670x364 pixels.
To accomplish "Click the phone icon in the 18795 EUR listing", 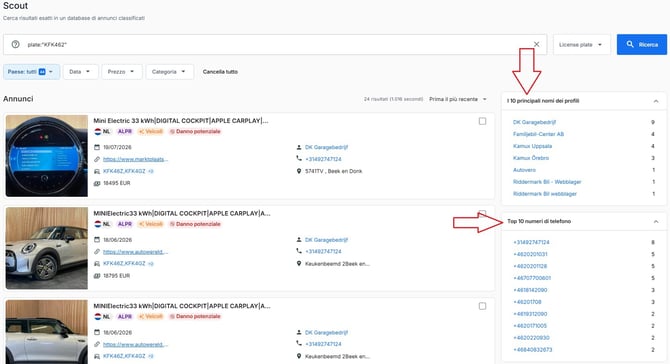I will coord(299,252).
